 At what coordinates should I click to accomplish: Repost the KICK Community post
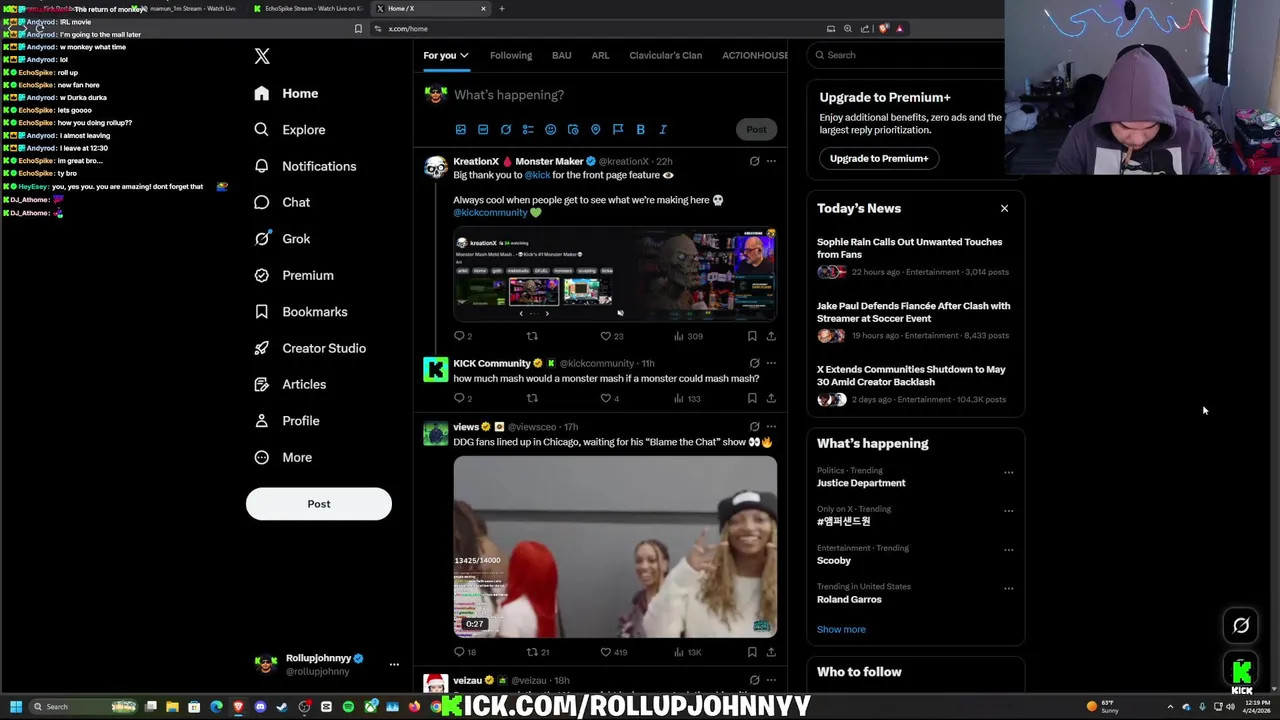[x=532, y=398]
